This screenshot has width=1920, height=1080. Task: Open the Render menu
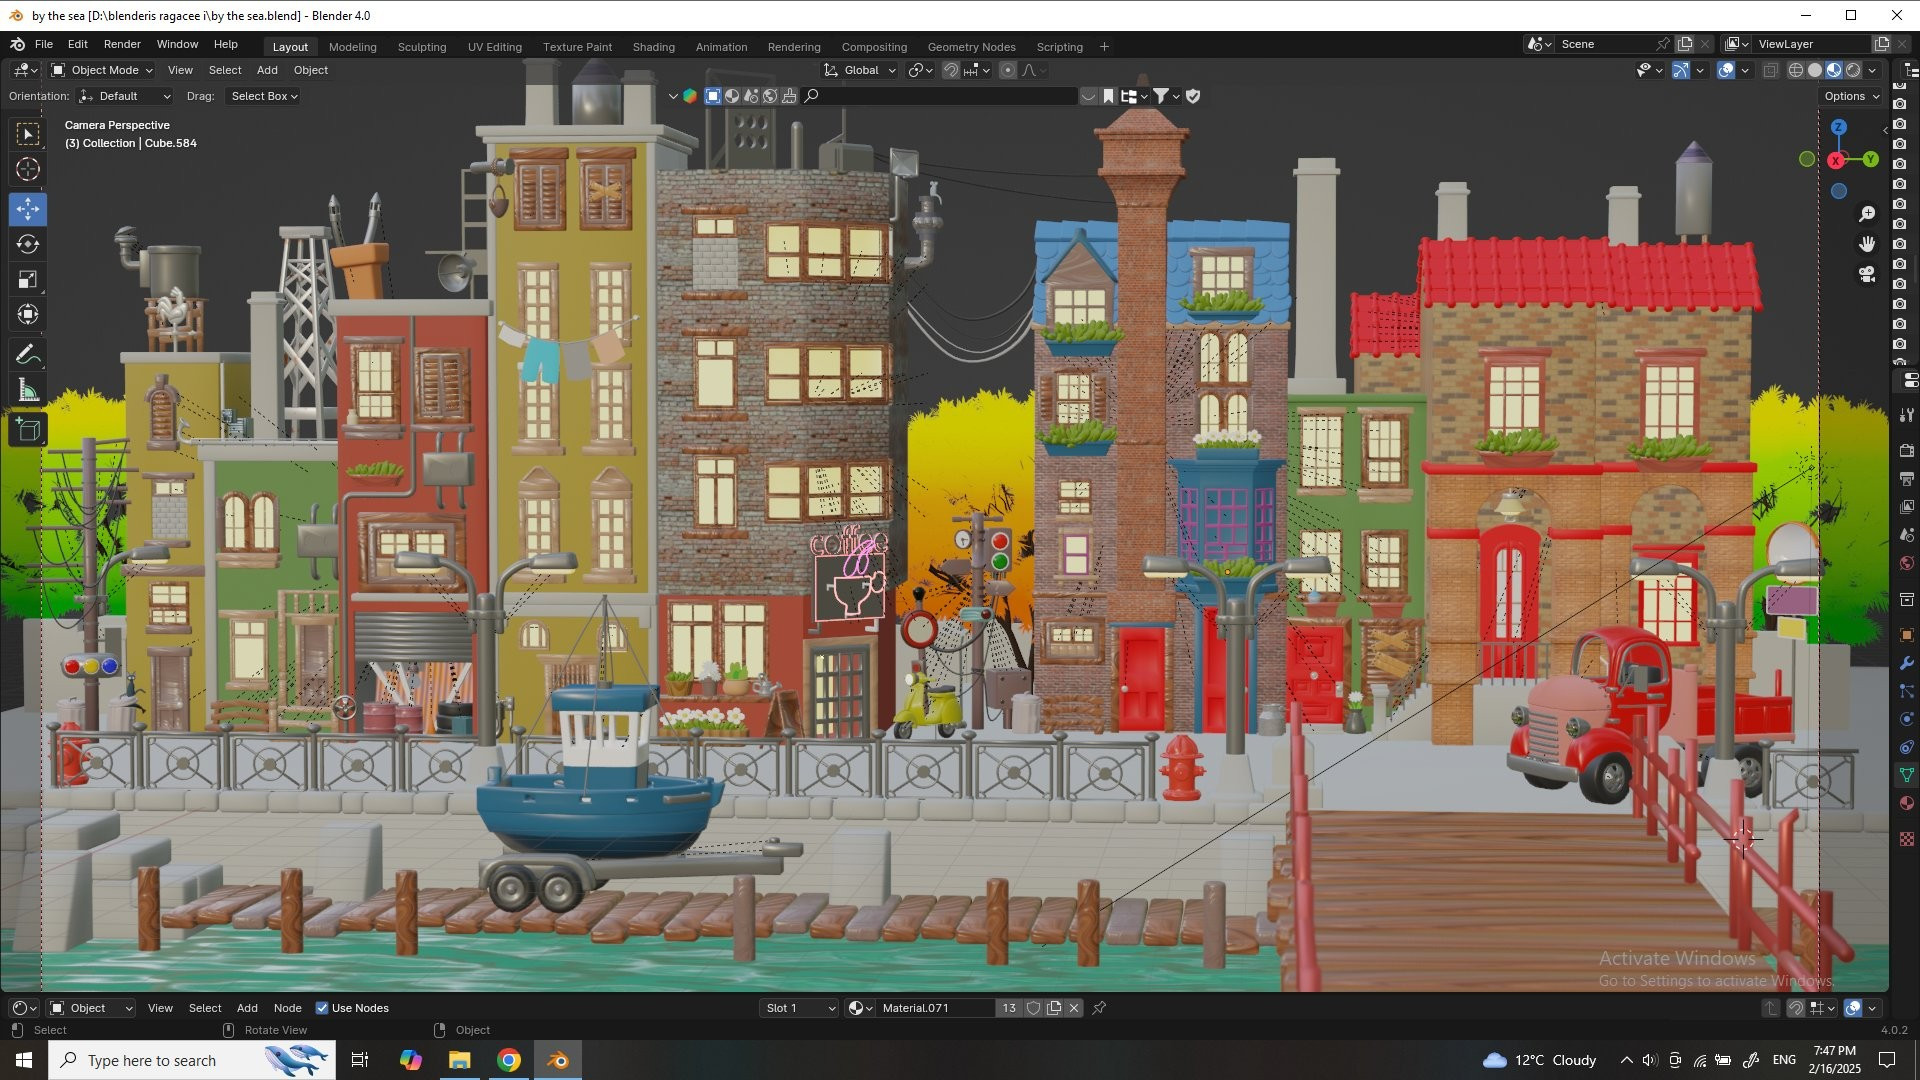[122, 44]
